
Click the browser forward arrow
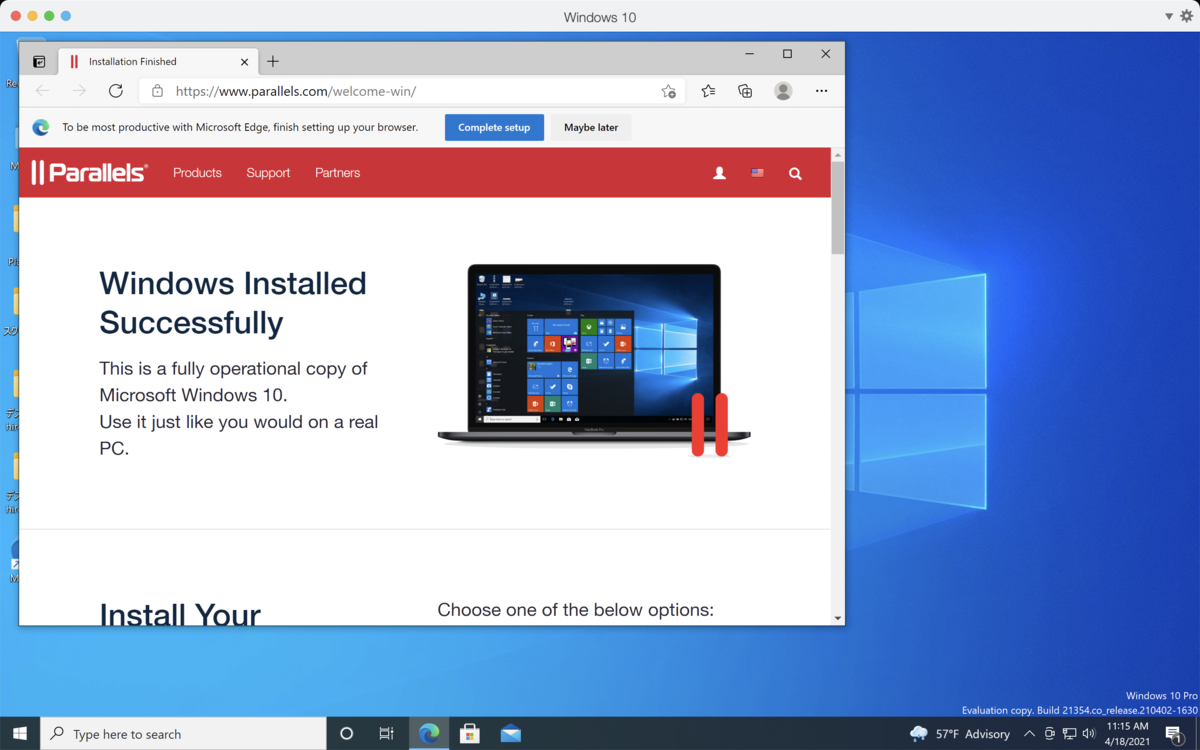point(79,91)
